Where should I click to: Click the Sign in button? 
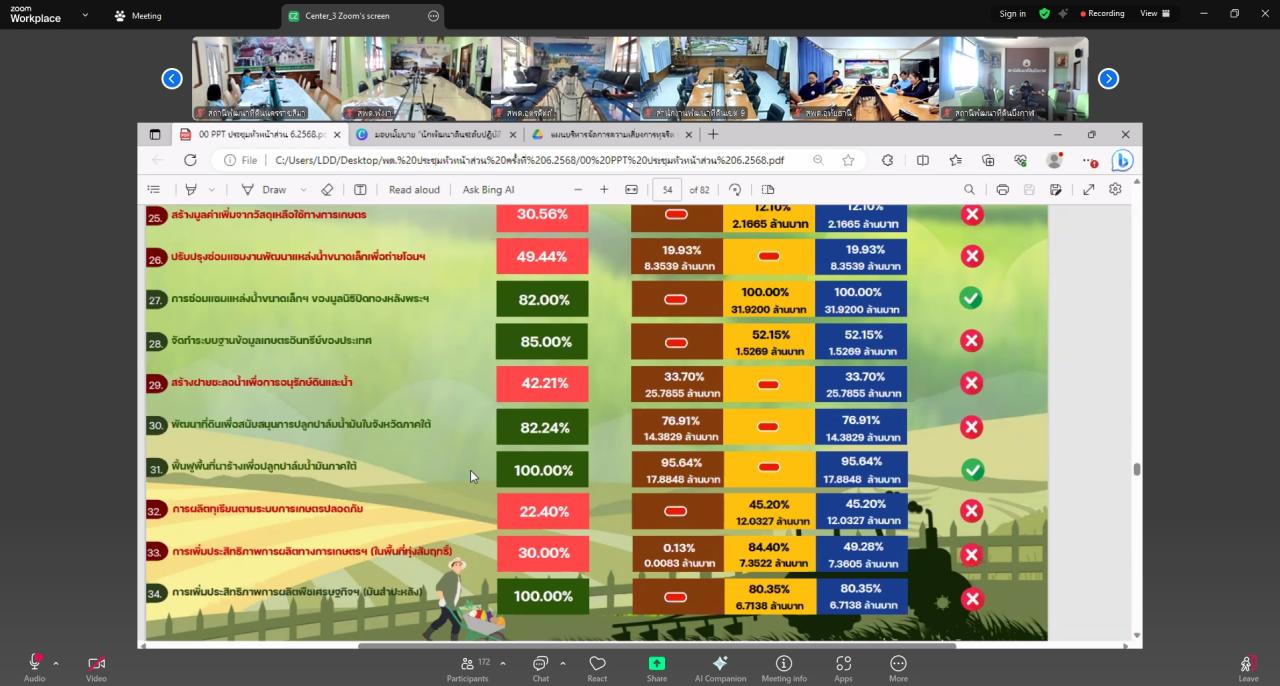coord(1012,14)
